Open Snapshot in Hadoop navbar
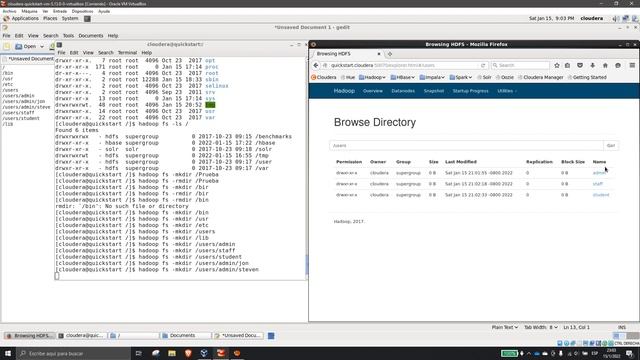The height and width of the screenshot is (360, 640). pos(433,91)
